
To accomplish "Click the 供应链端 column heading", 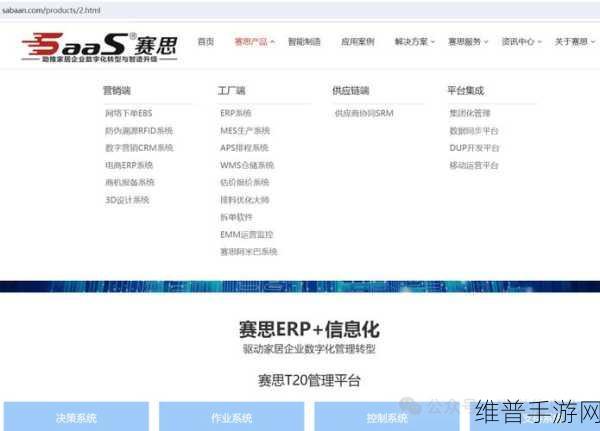I will pos(351,91).
